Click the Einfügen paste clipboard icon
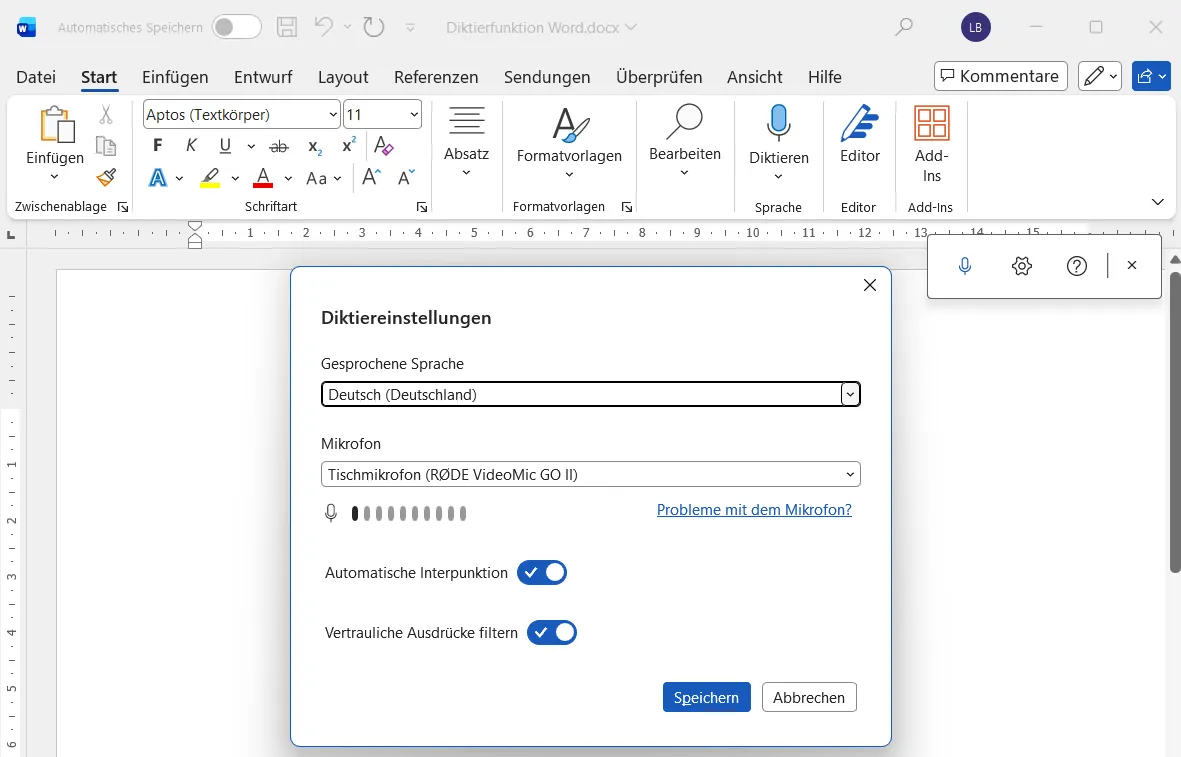Image resolution: width=1181 pixels, height=757 pixels. click(x=57, y=124)
